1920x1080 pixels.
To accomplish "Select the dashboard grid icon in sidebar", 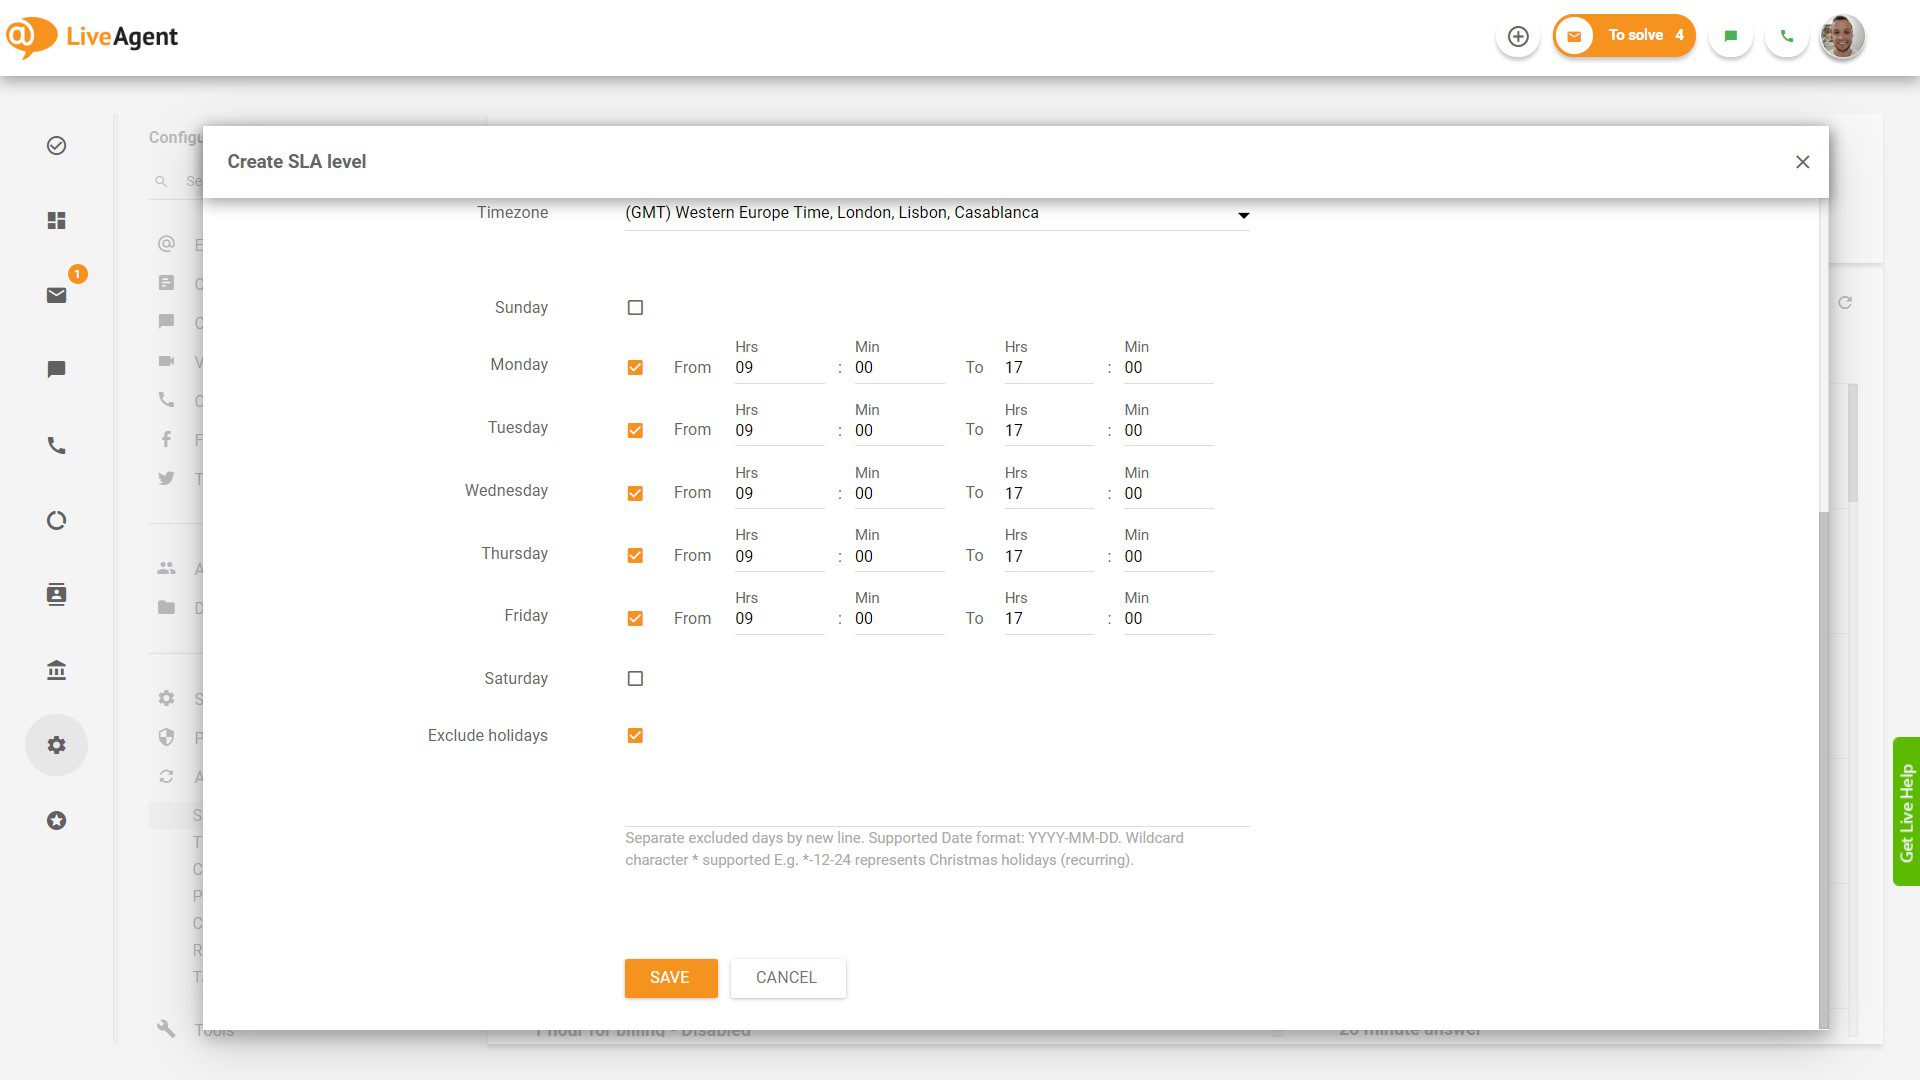I will (x=56, y=221).
